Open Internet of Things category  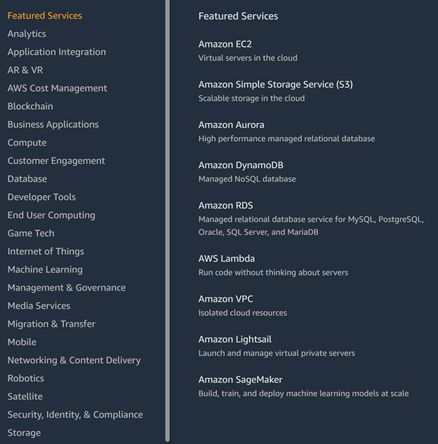coord(46,251)
